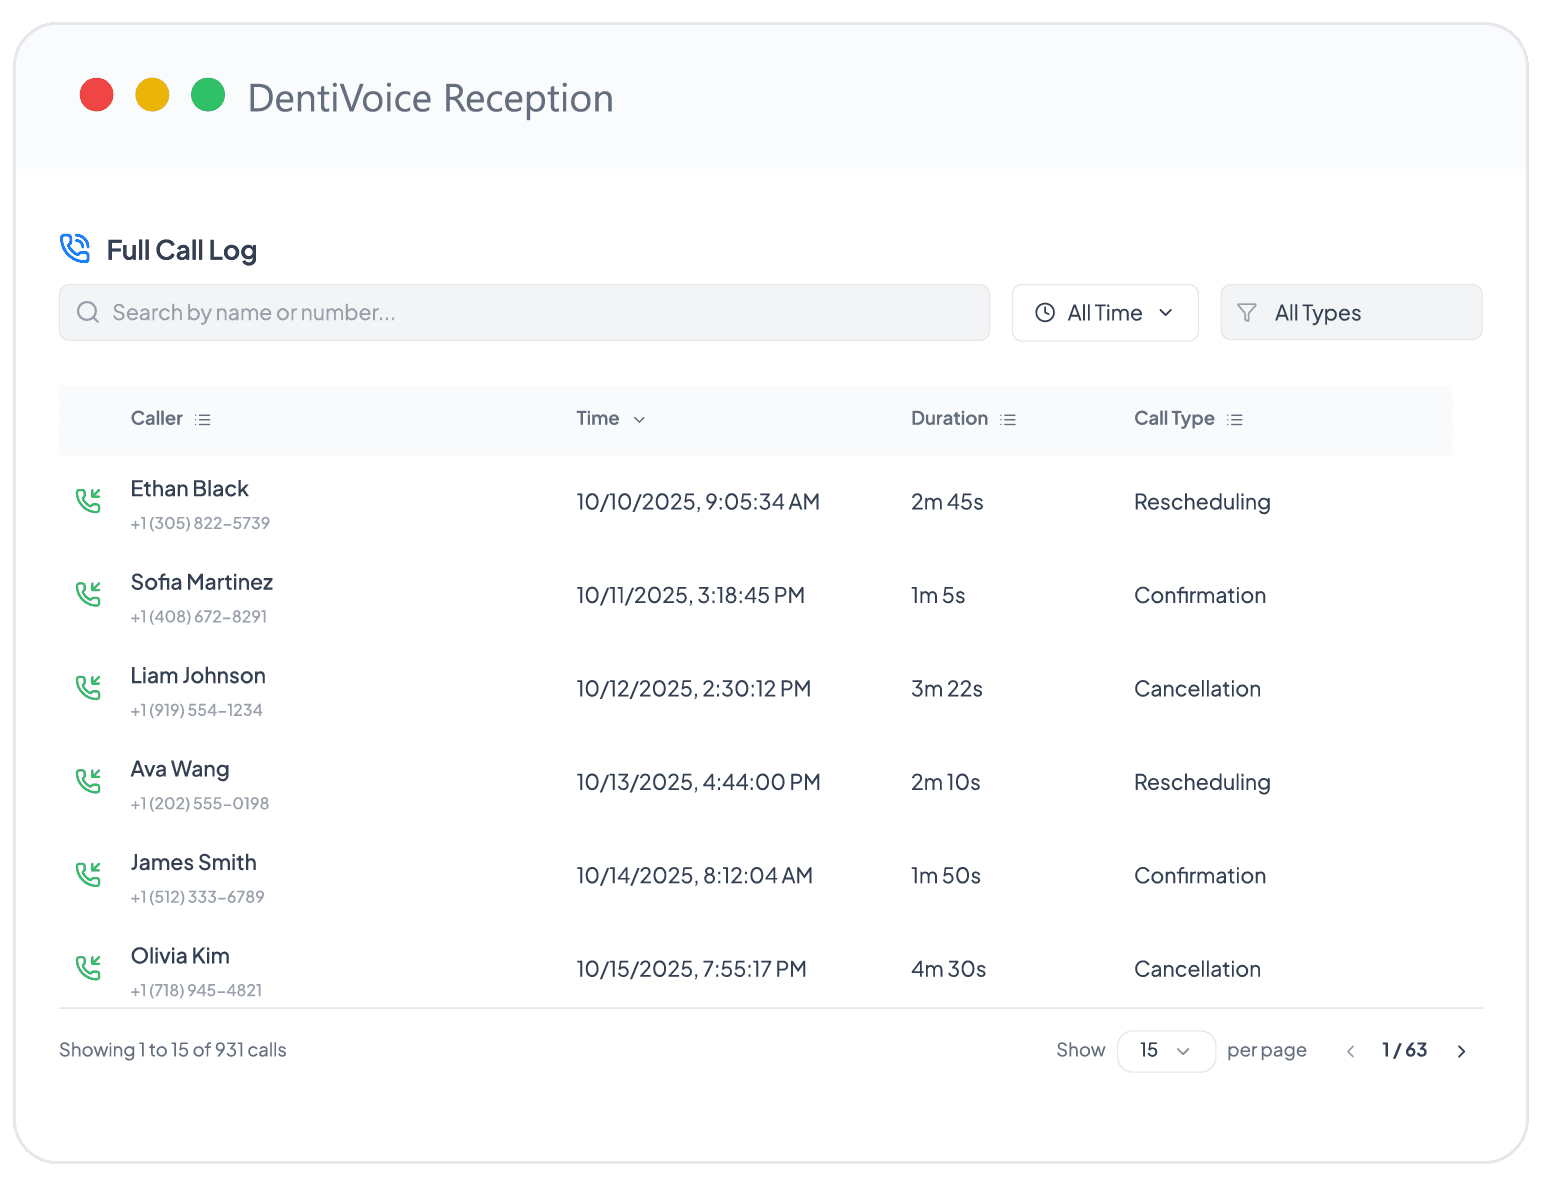Click the search magnifier icon
This screenshot has width=1542, height=1190.
click(88, 312)
